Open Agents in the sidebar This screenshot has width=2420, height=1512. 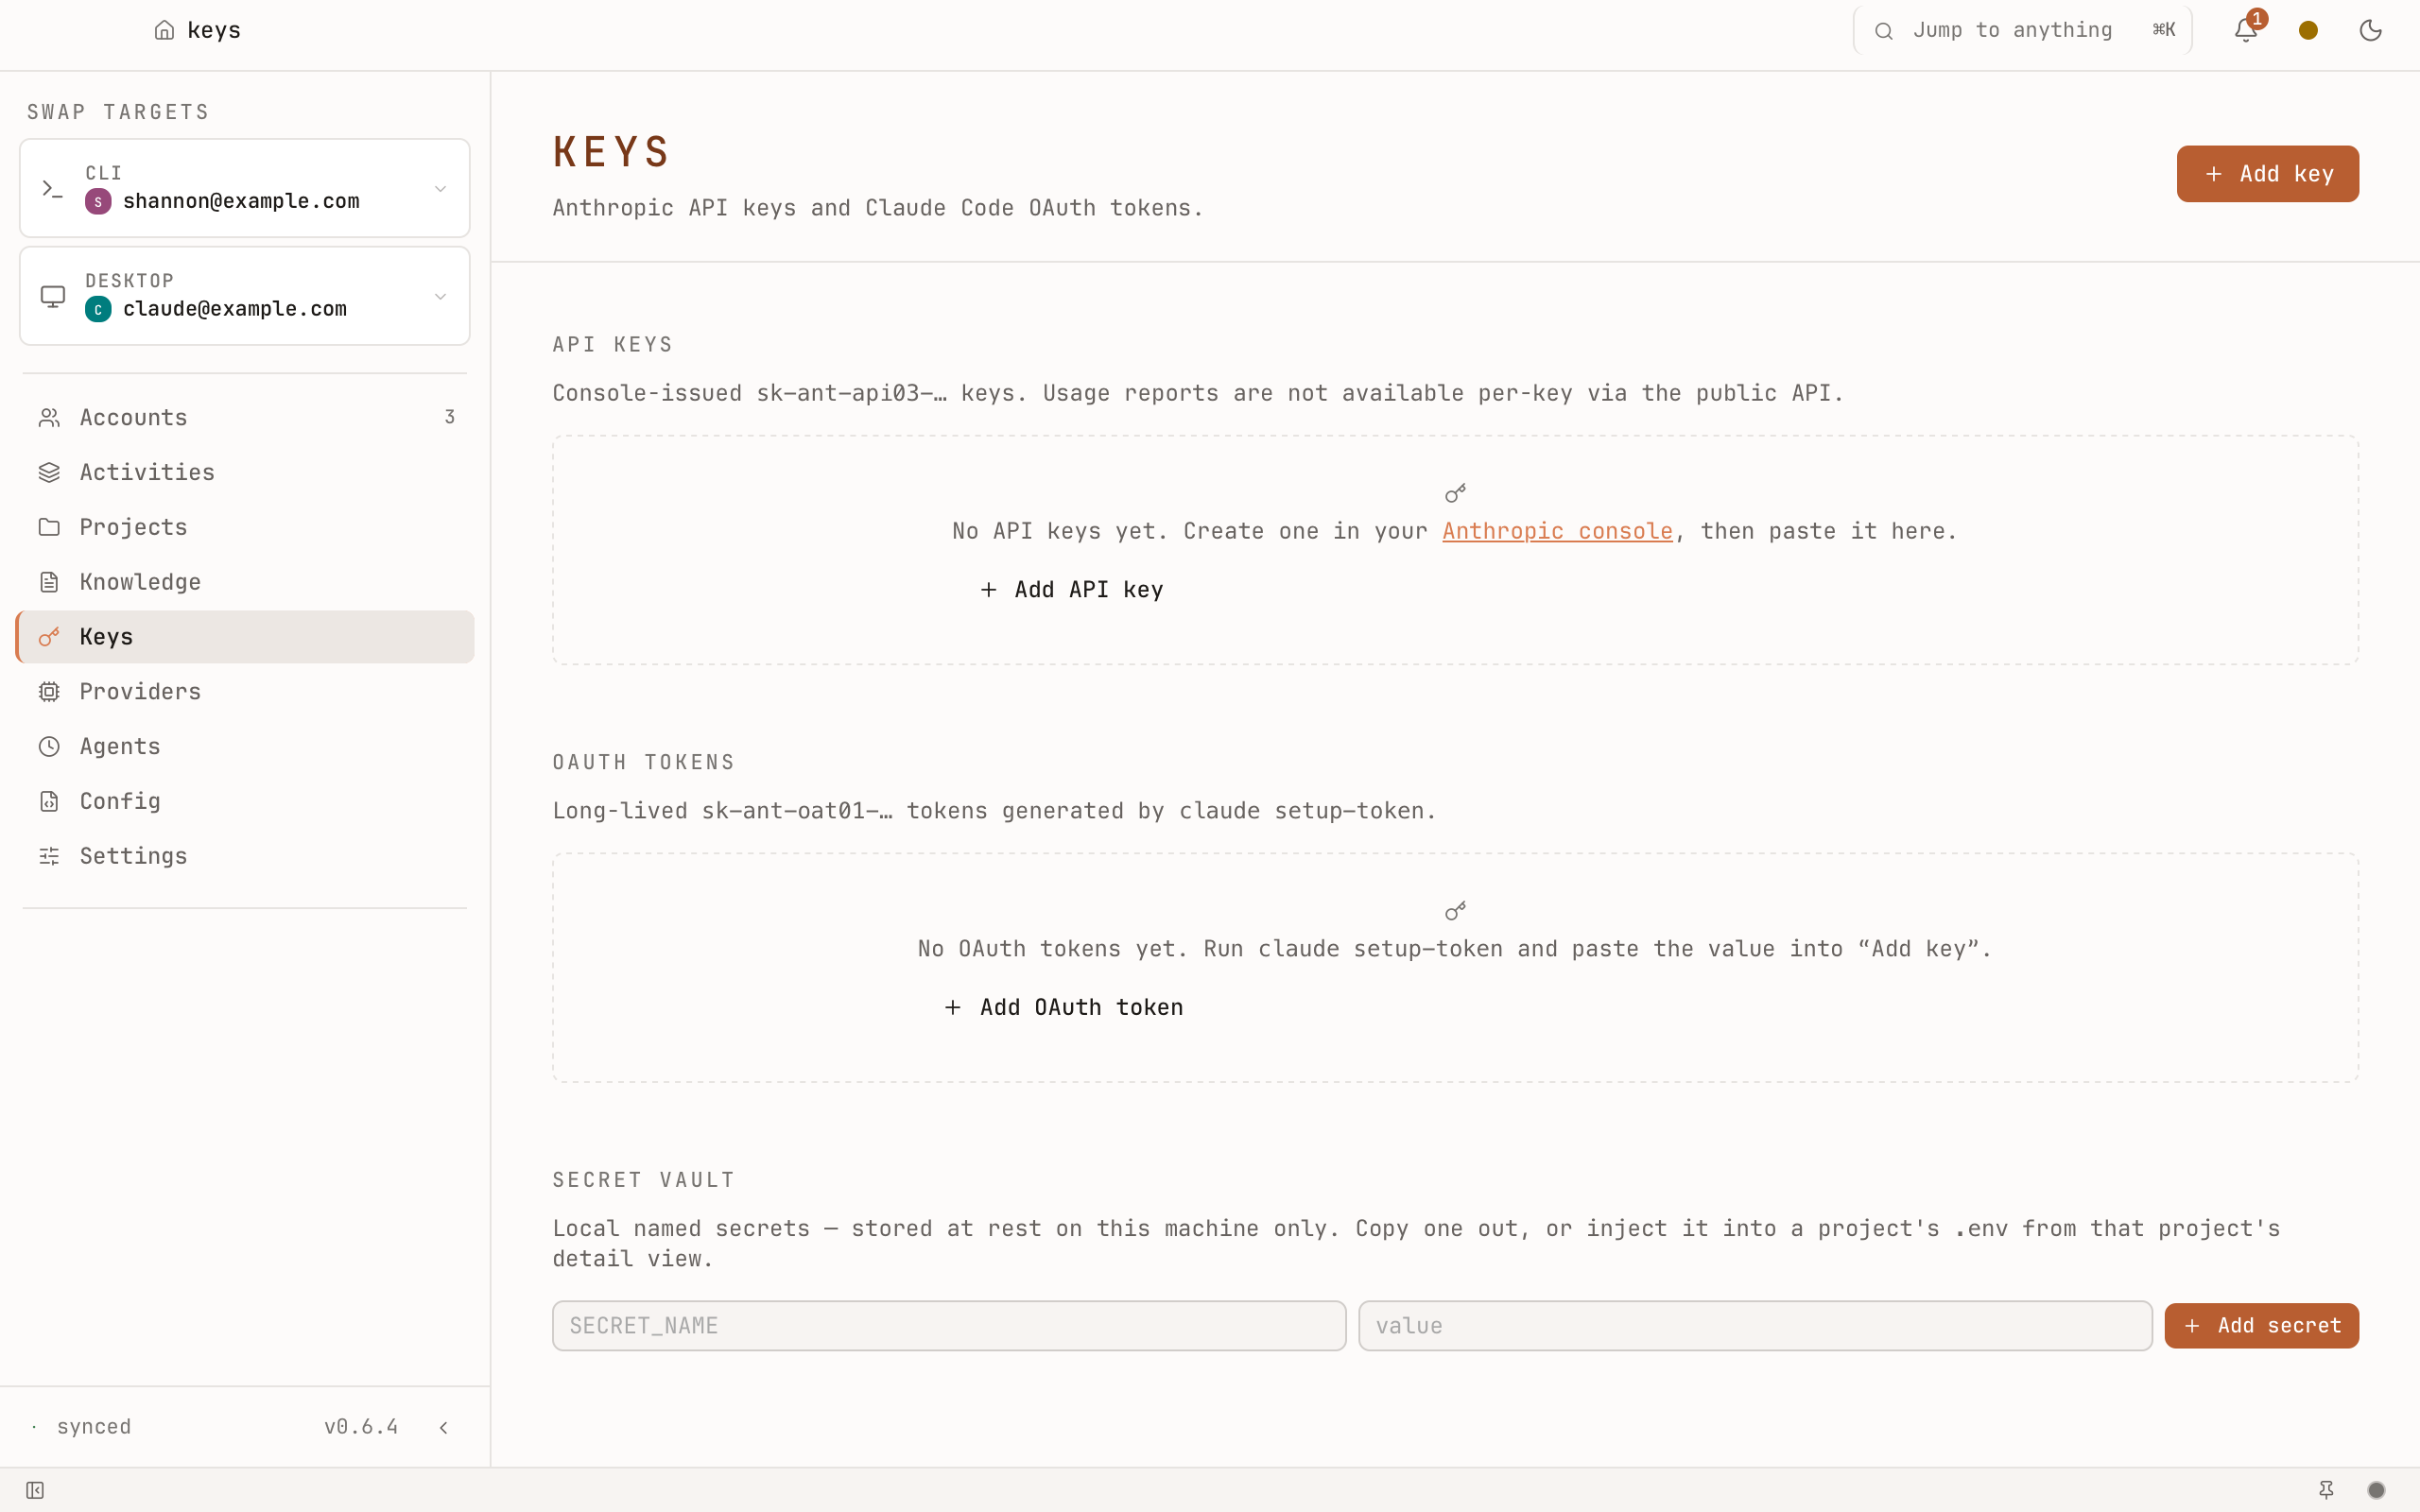point(245,747)
